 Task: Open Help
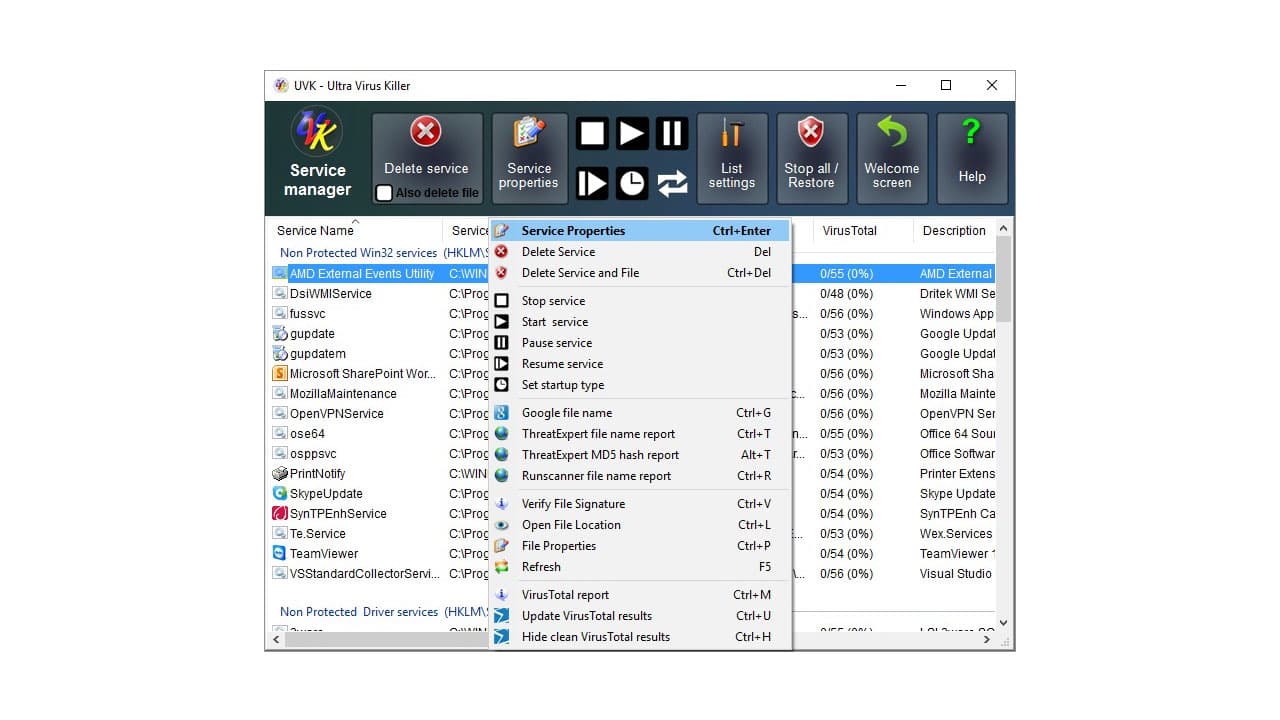tap(971, 150)
